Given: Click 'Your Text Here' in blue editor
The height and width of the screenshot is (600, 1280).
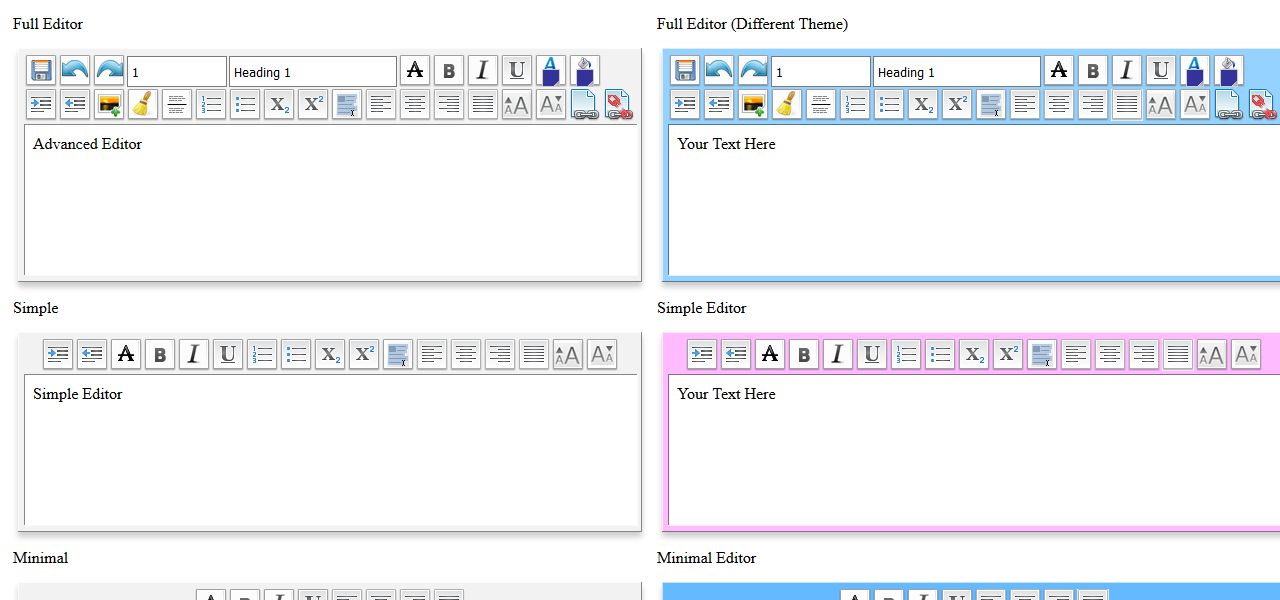Looking at the screenshot, I should (726, 144).
